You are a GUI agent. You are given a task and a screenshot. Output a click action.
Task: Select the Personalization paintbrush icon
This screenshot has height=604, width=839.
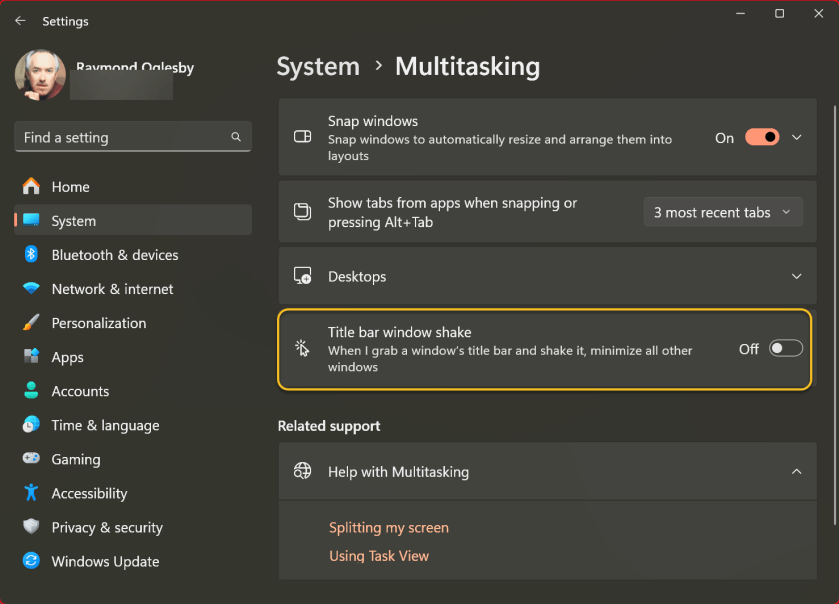pyautogui.click(x=31, y=323)
